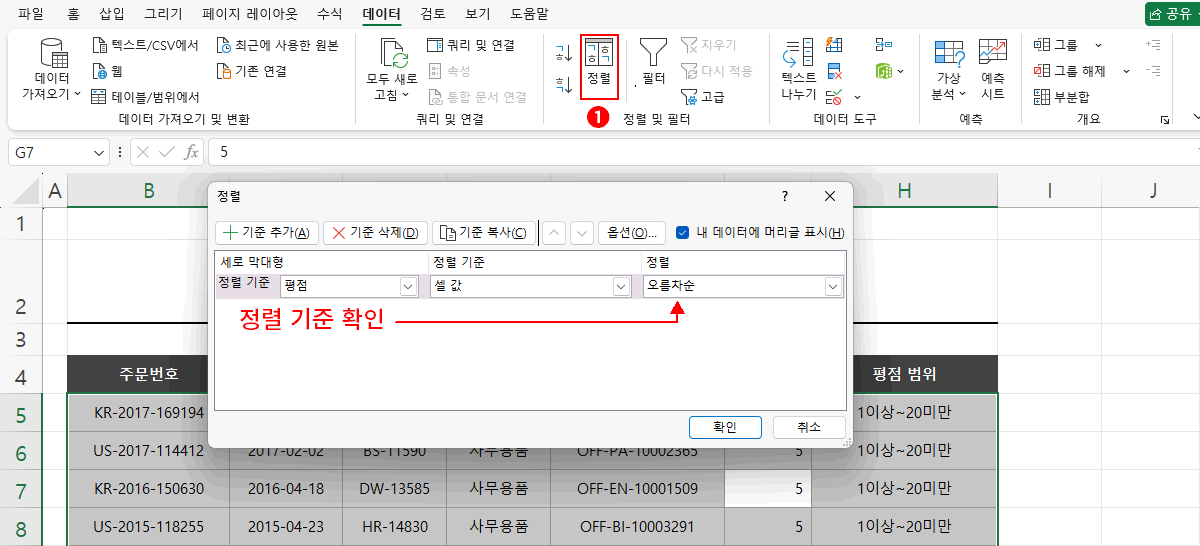Select row header 7
Screen dimensions: 1200x546
(22, 490)
